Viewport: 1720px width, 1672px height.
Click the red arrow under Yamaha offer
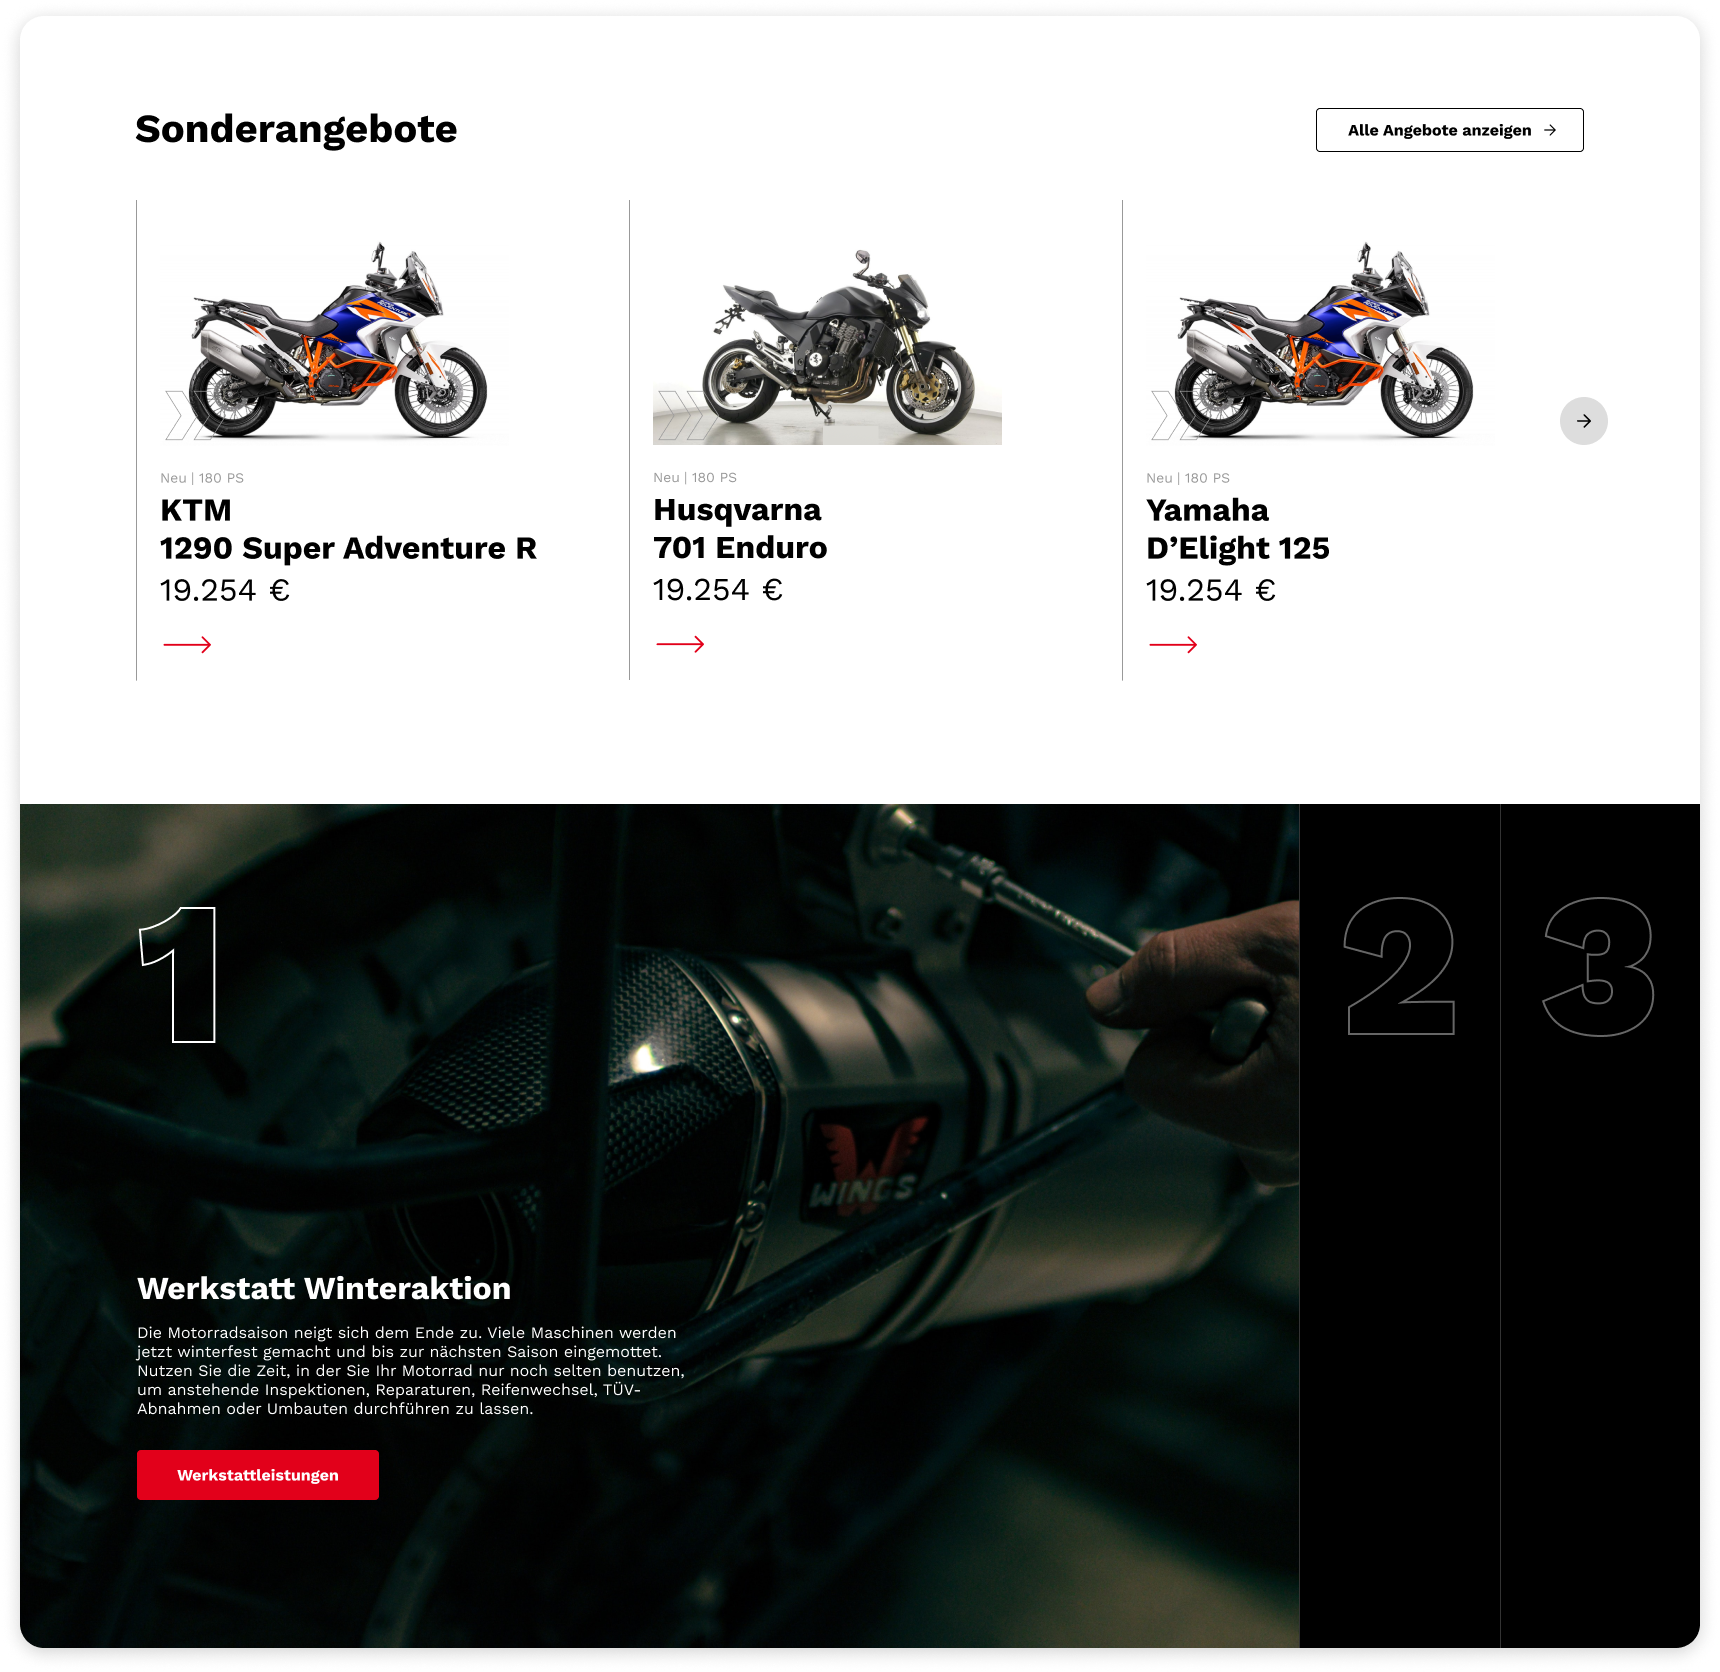pyautogui.click(x=1173, y=645)
